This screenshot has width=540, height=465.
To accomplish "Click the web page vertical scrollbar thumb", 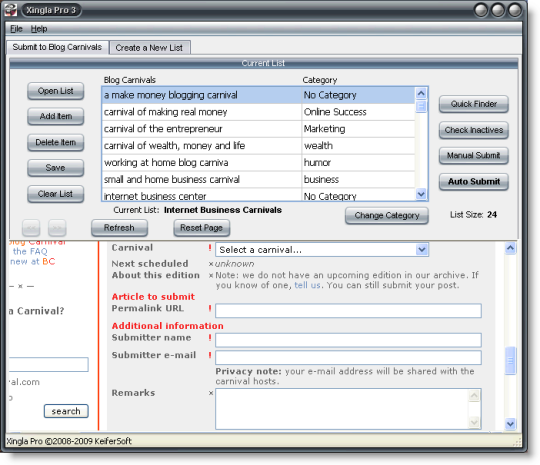I will [x=510, y=361].
